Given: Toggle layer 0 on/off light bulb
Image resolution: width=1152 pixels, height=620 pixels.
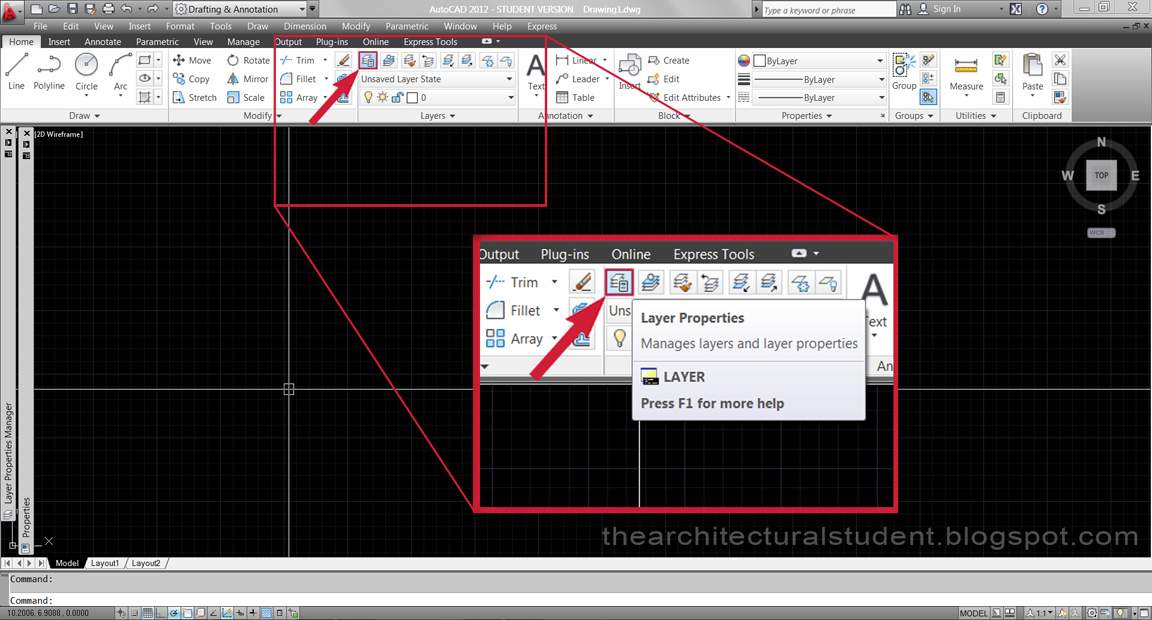Looking at the screenshot, I should [x=368, y=97].
